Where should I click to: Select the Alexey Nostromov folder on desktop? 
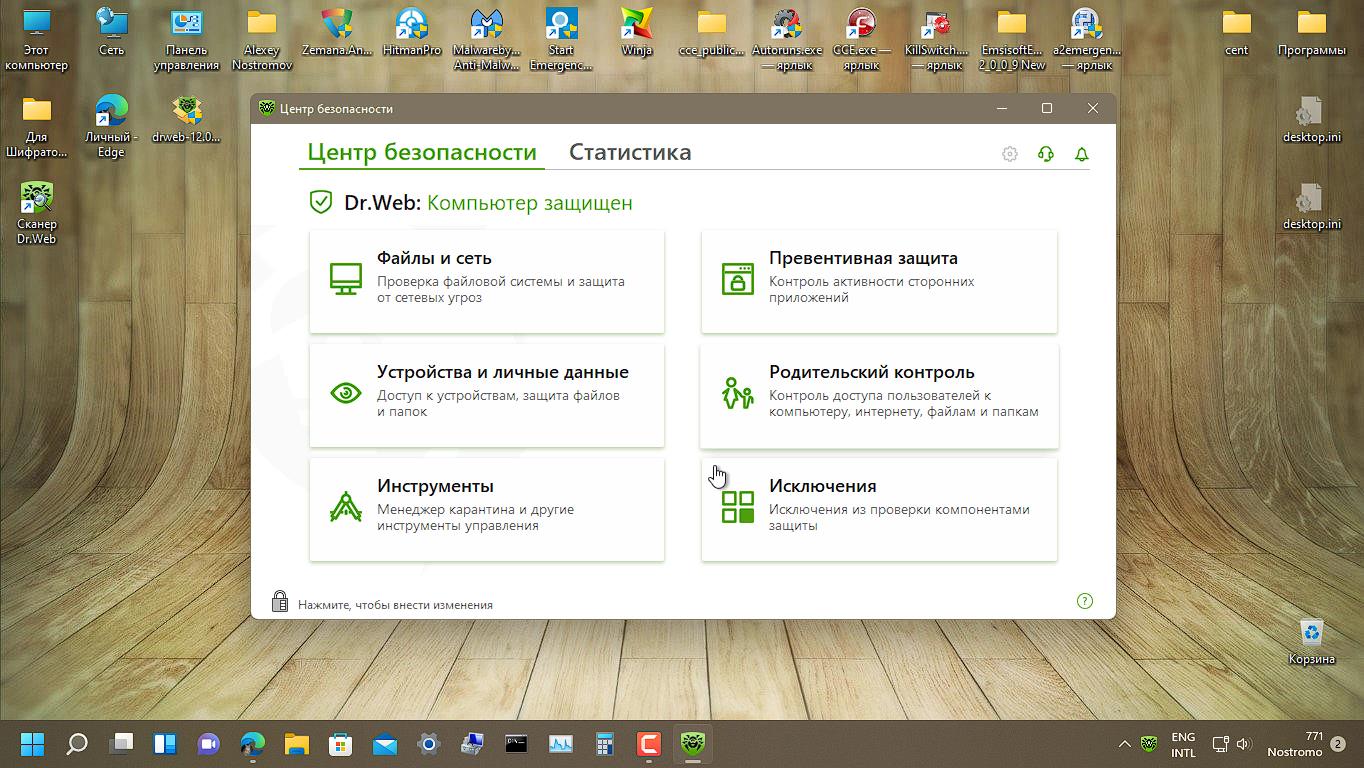[x=262, y=39]
